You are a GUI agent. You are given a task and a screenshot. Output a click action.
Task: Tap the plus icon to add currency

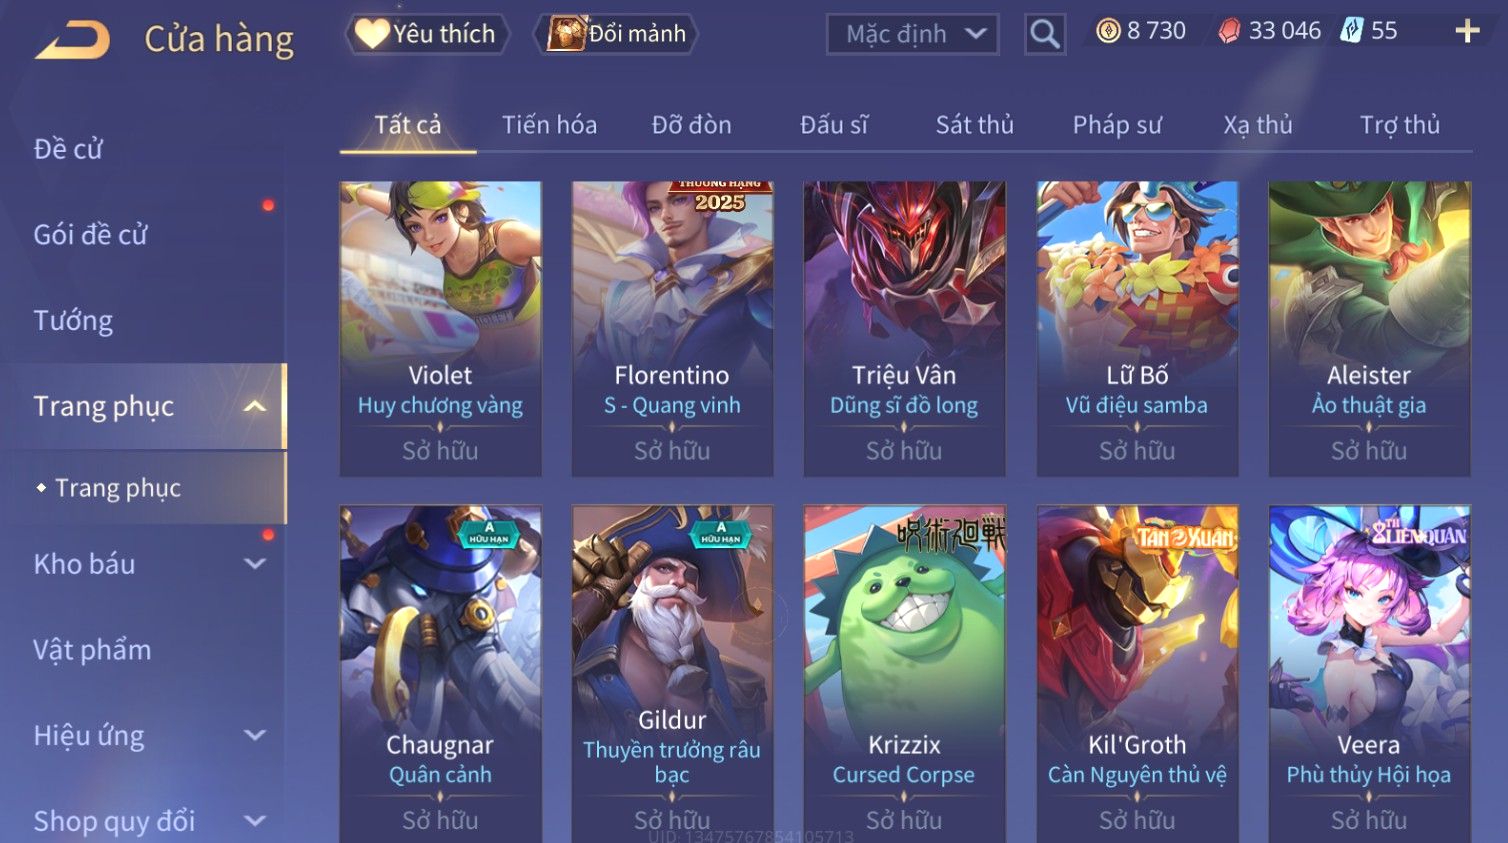pos(1467,31)
